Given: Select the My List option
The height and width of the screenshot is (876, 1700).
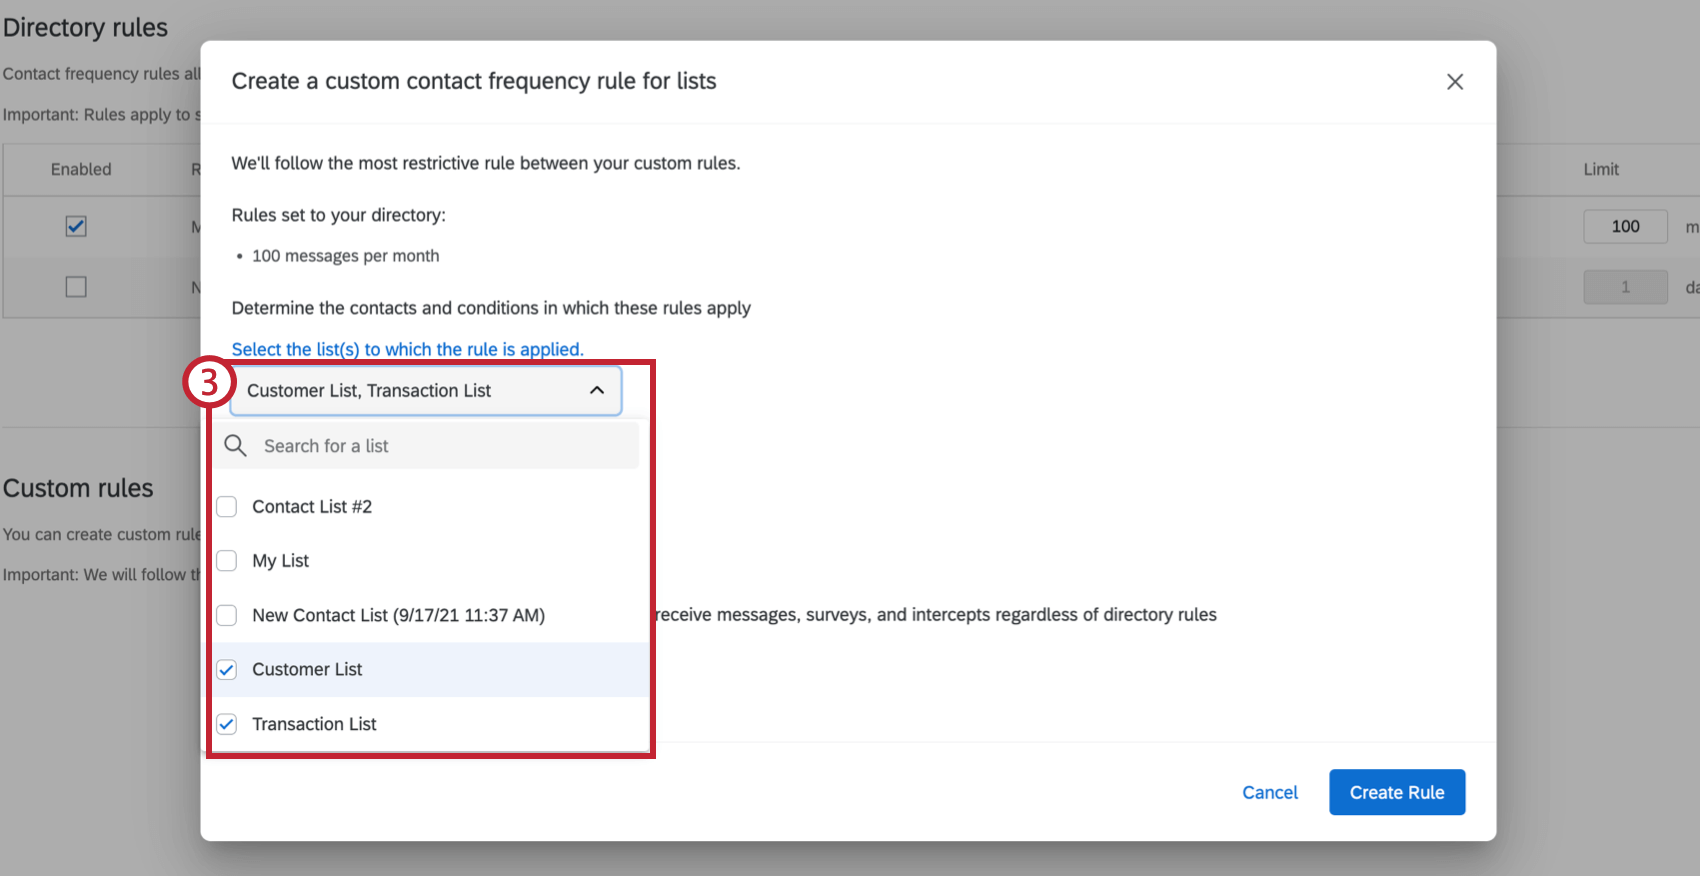Looking at the screenshot, I should [x=281, y=561].
